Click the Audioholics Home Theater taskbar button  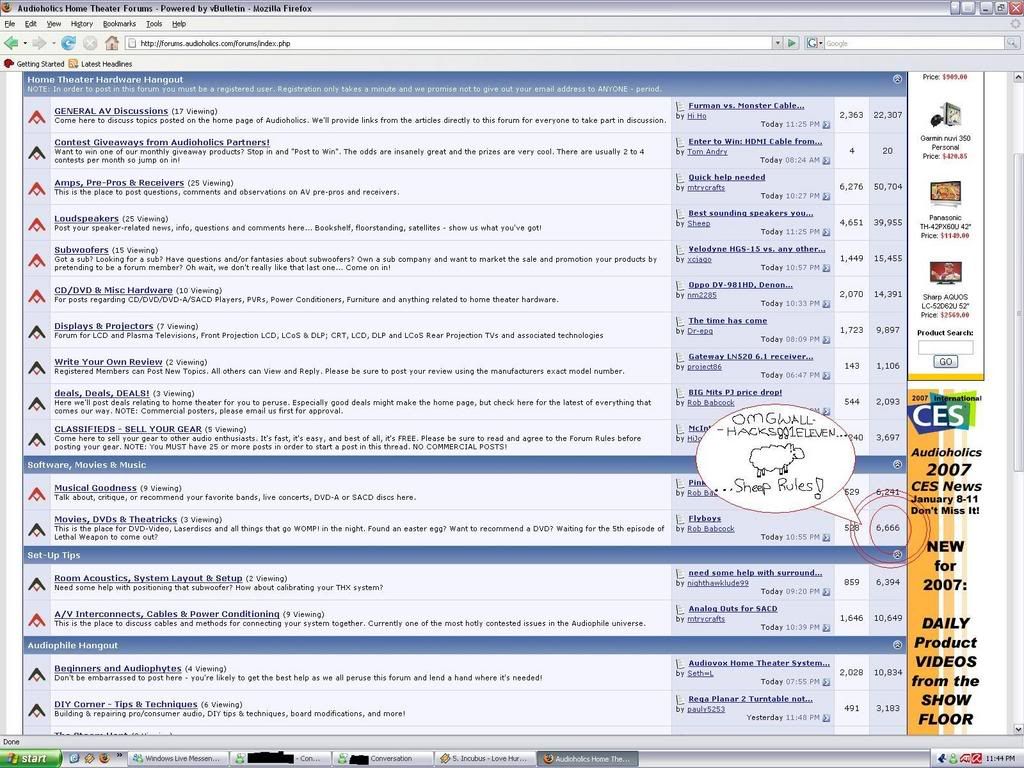coord(587,758)
